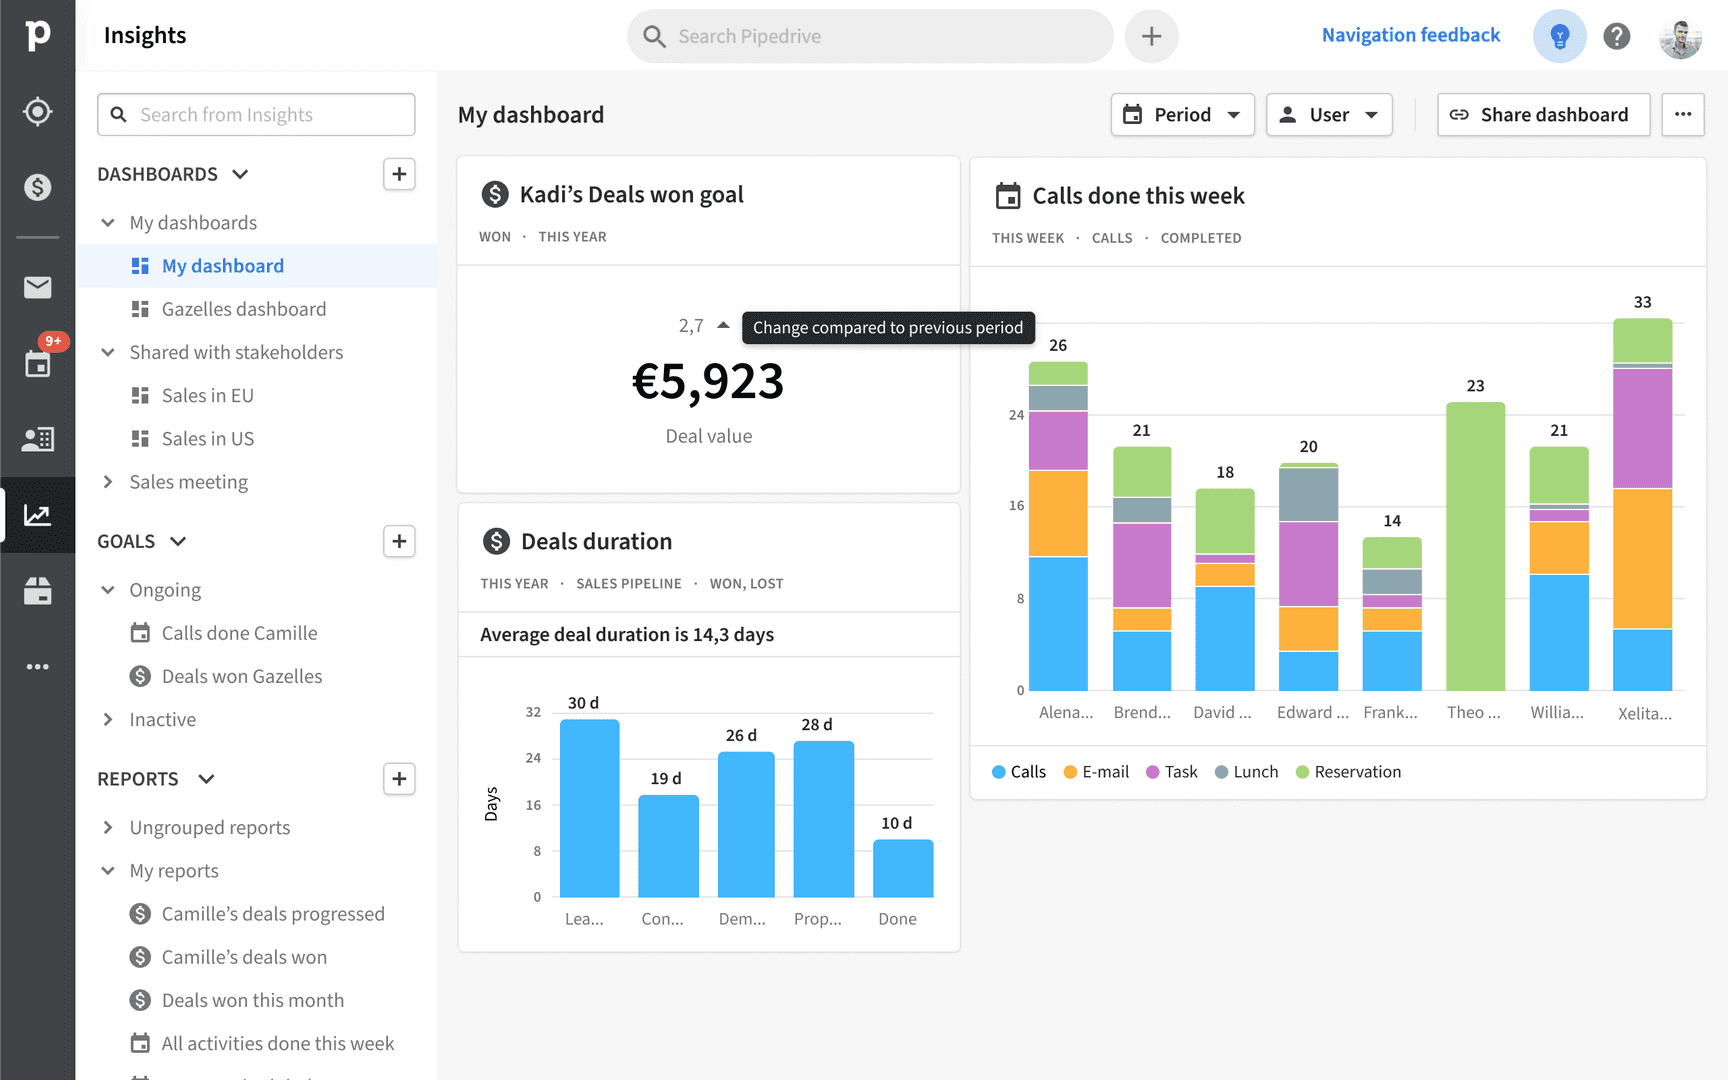Open the Deals dollar icon in sidebar
The height and width of the screenshot is (1080, 1728).
[37, 187]
